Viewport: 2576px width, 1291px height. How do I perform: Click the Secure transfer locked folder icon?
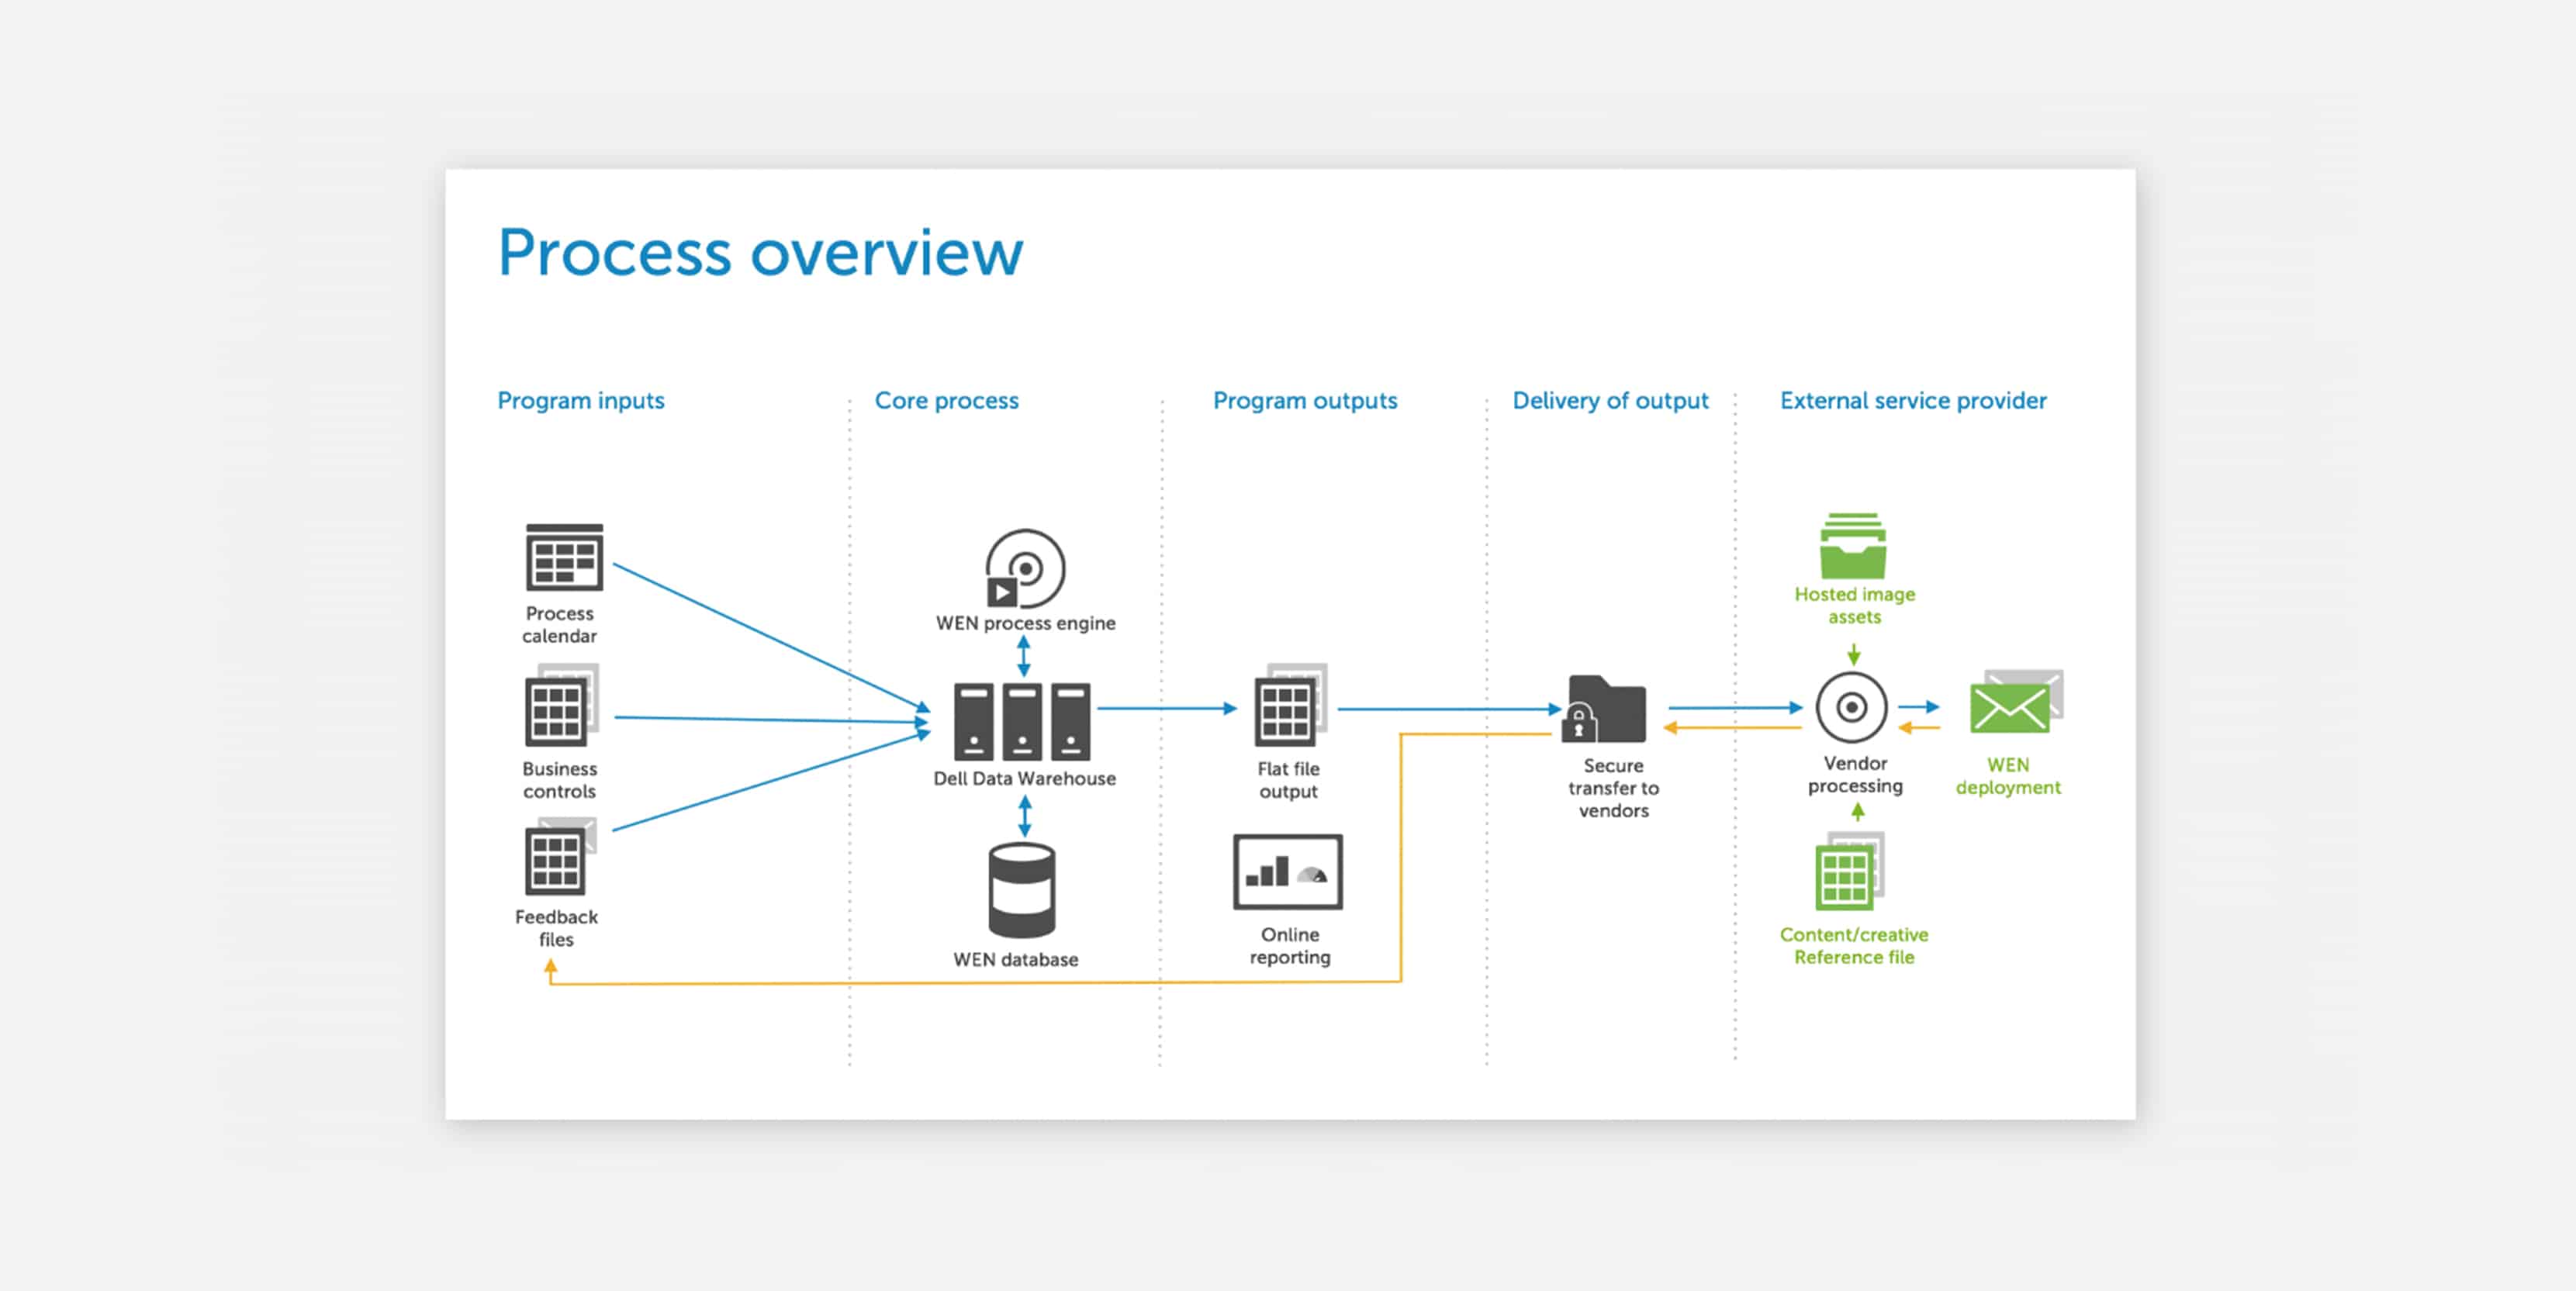tap(1606, 709)
